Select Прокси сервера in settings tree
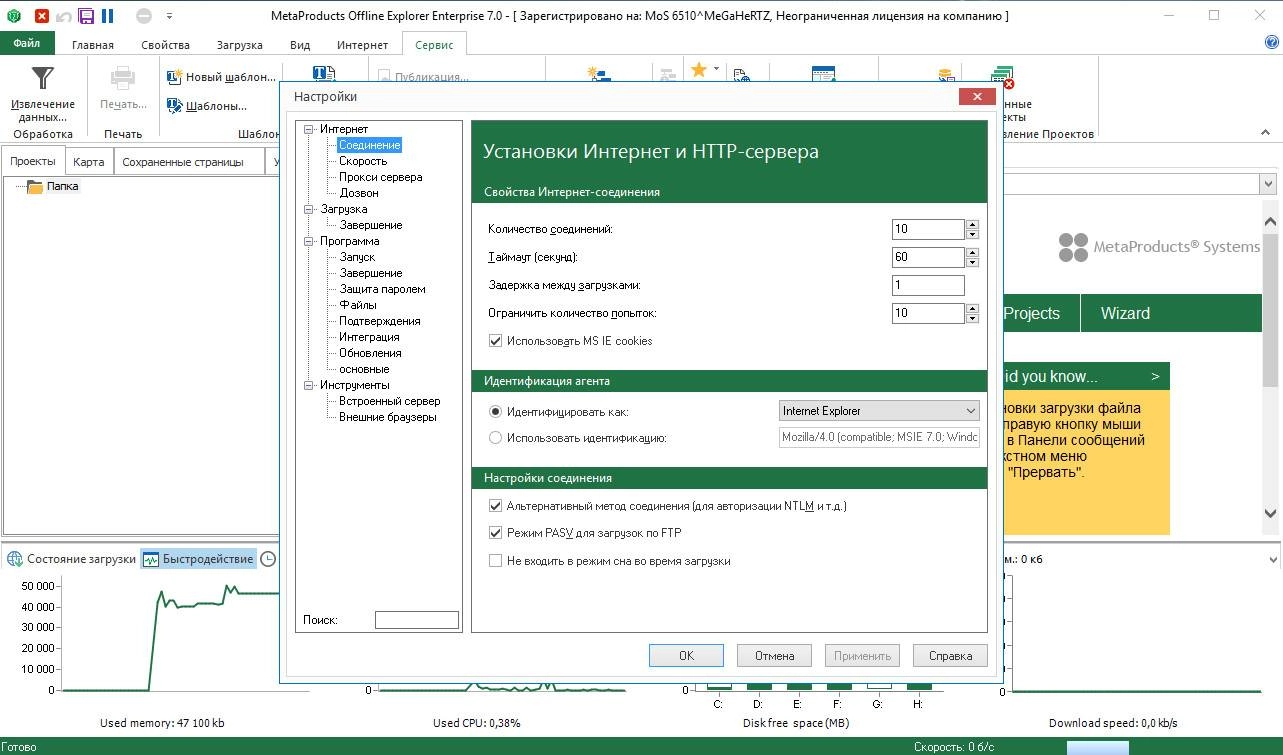 (x=381, y=177)
